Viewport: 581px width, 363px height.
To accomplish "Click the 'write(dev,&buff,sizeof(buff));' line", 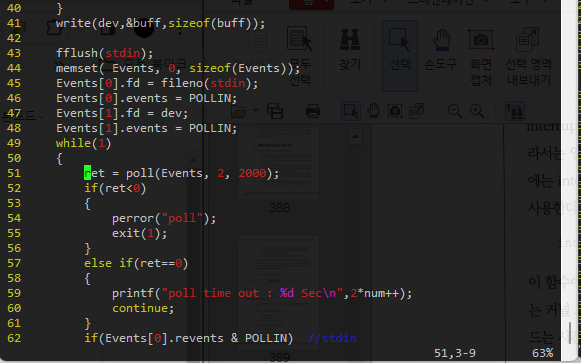I will coord(160,23).
